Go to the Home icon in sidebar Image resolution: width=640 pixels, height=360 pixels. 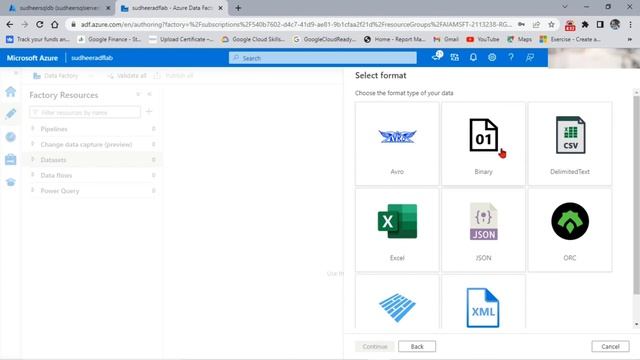[11, 91]
